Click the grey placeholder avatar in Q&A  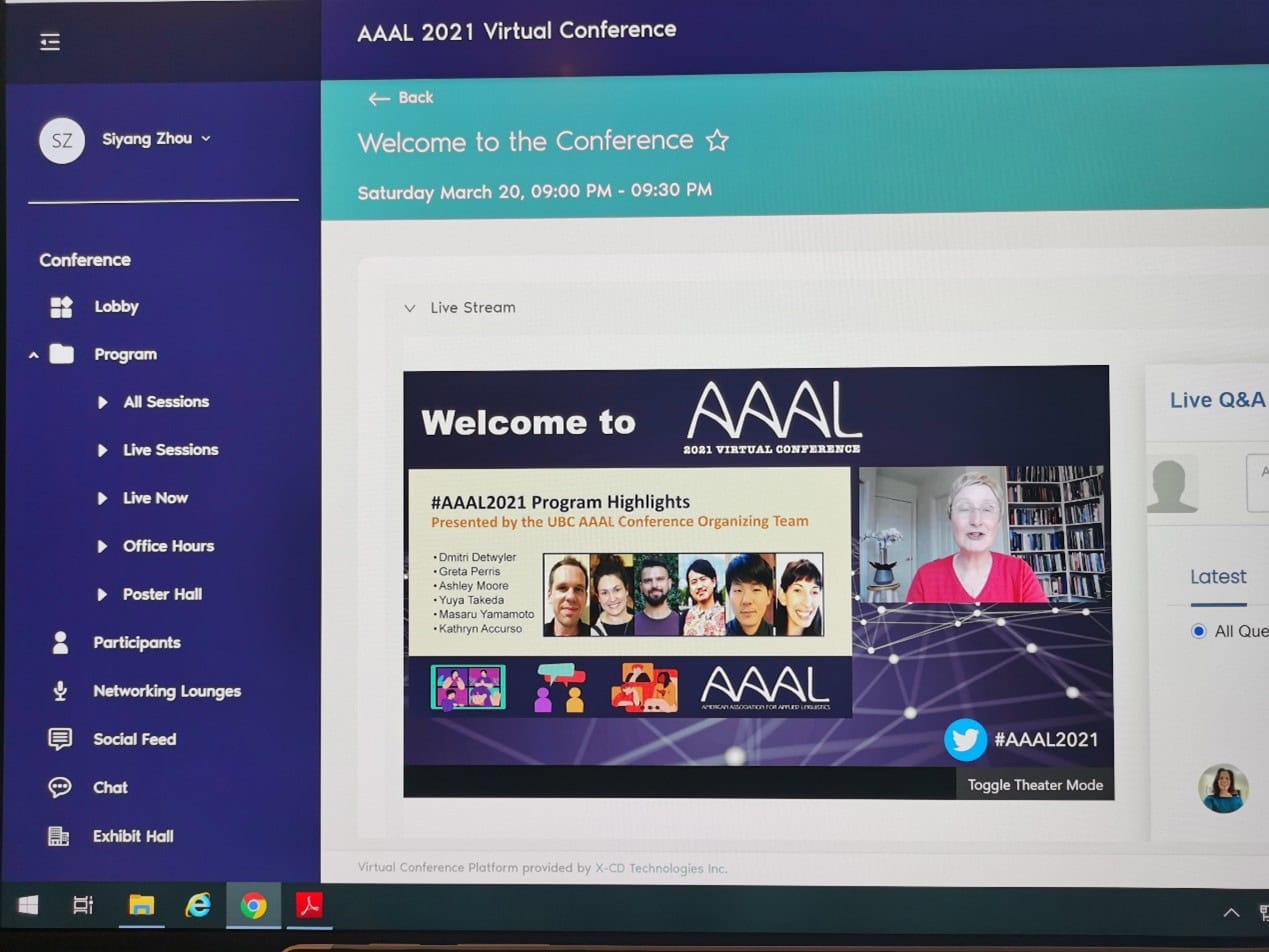[x=1172, y=484]
